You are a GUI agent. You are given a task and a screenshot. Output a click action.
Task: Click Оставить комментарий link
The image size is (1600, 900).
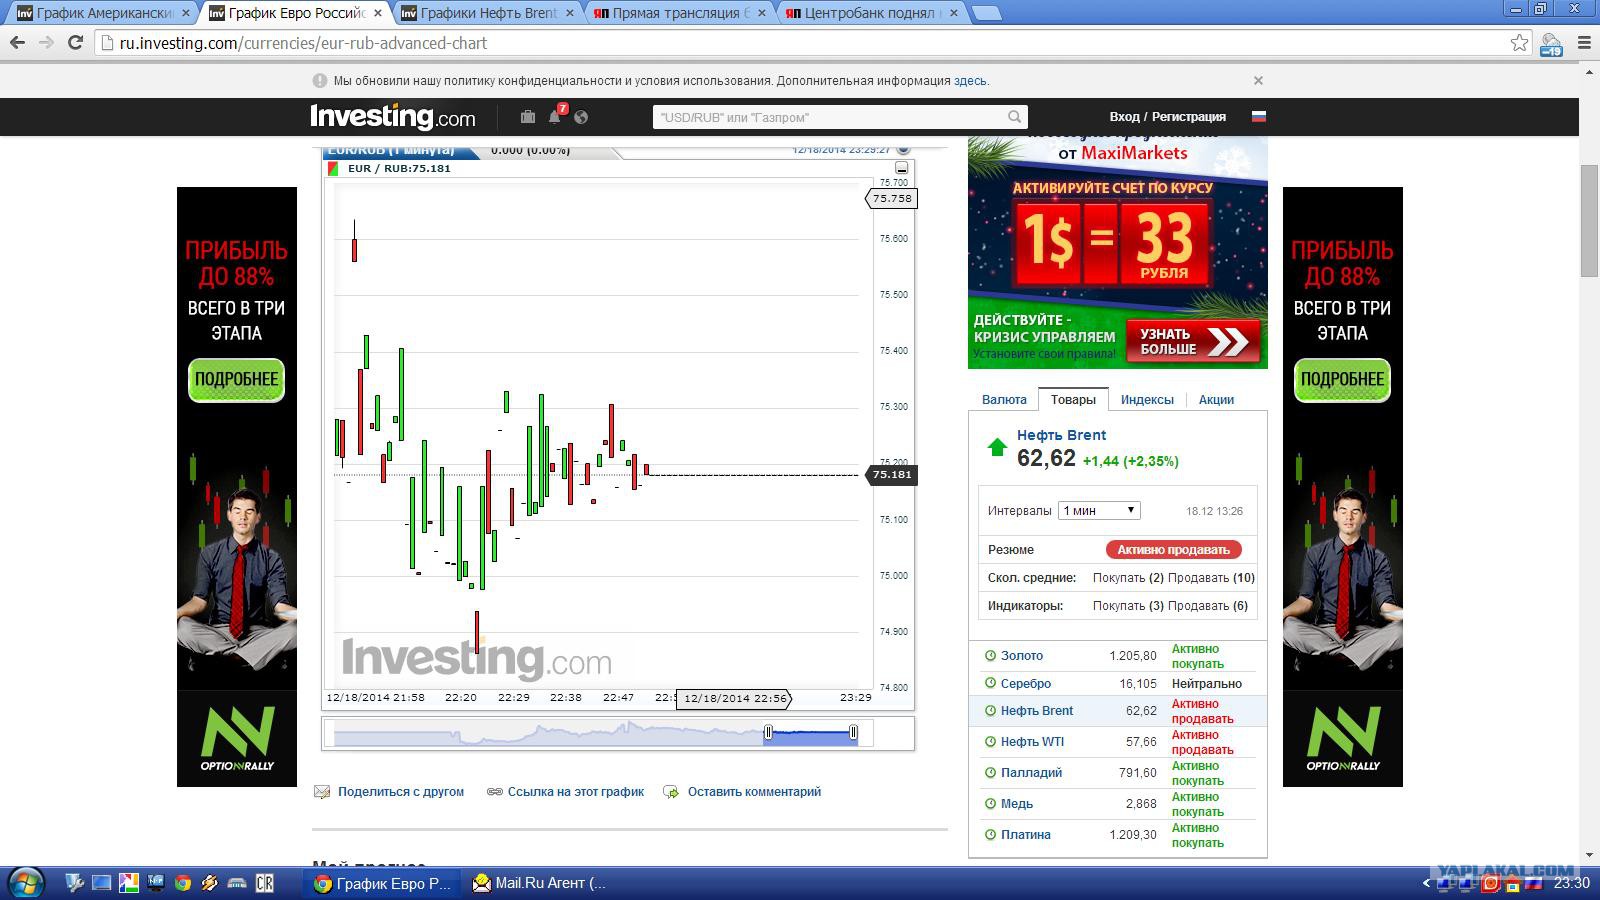tap(754, 792)
